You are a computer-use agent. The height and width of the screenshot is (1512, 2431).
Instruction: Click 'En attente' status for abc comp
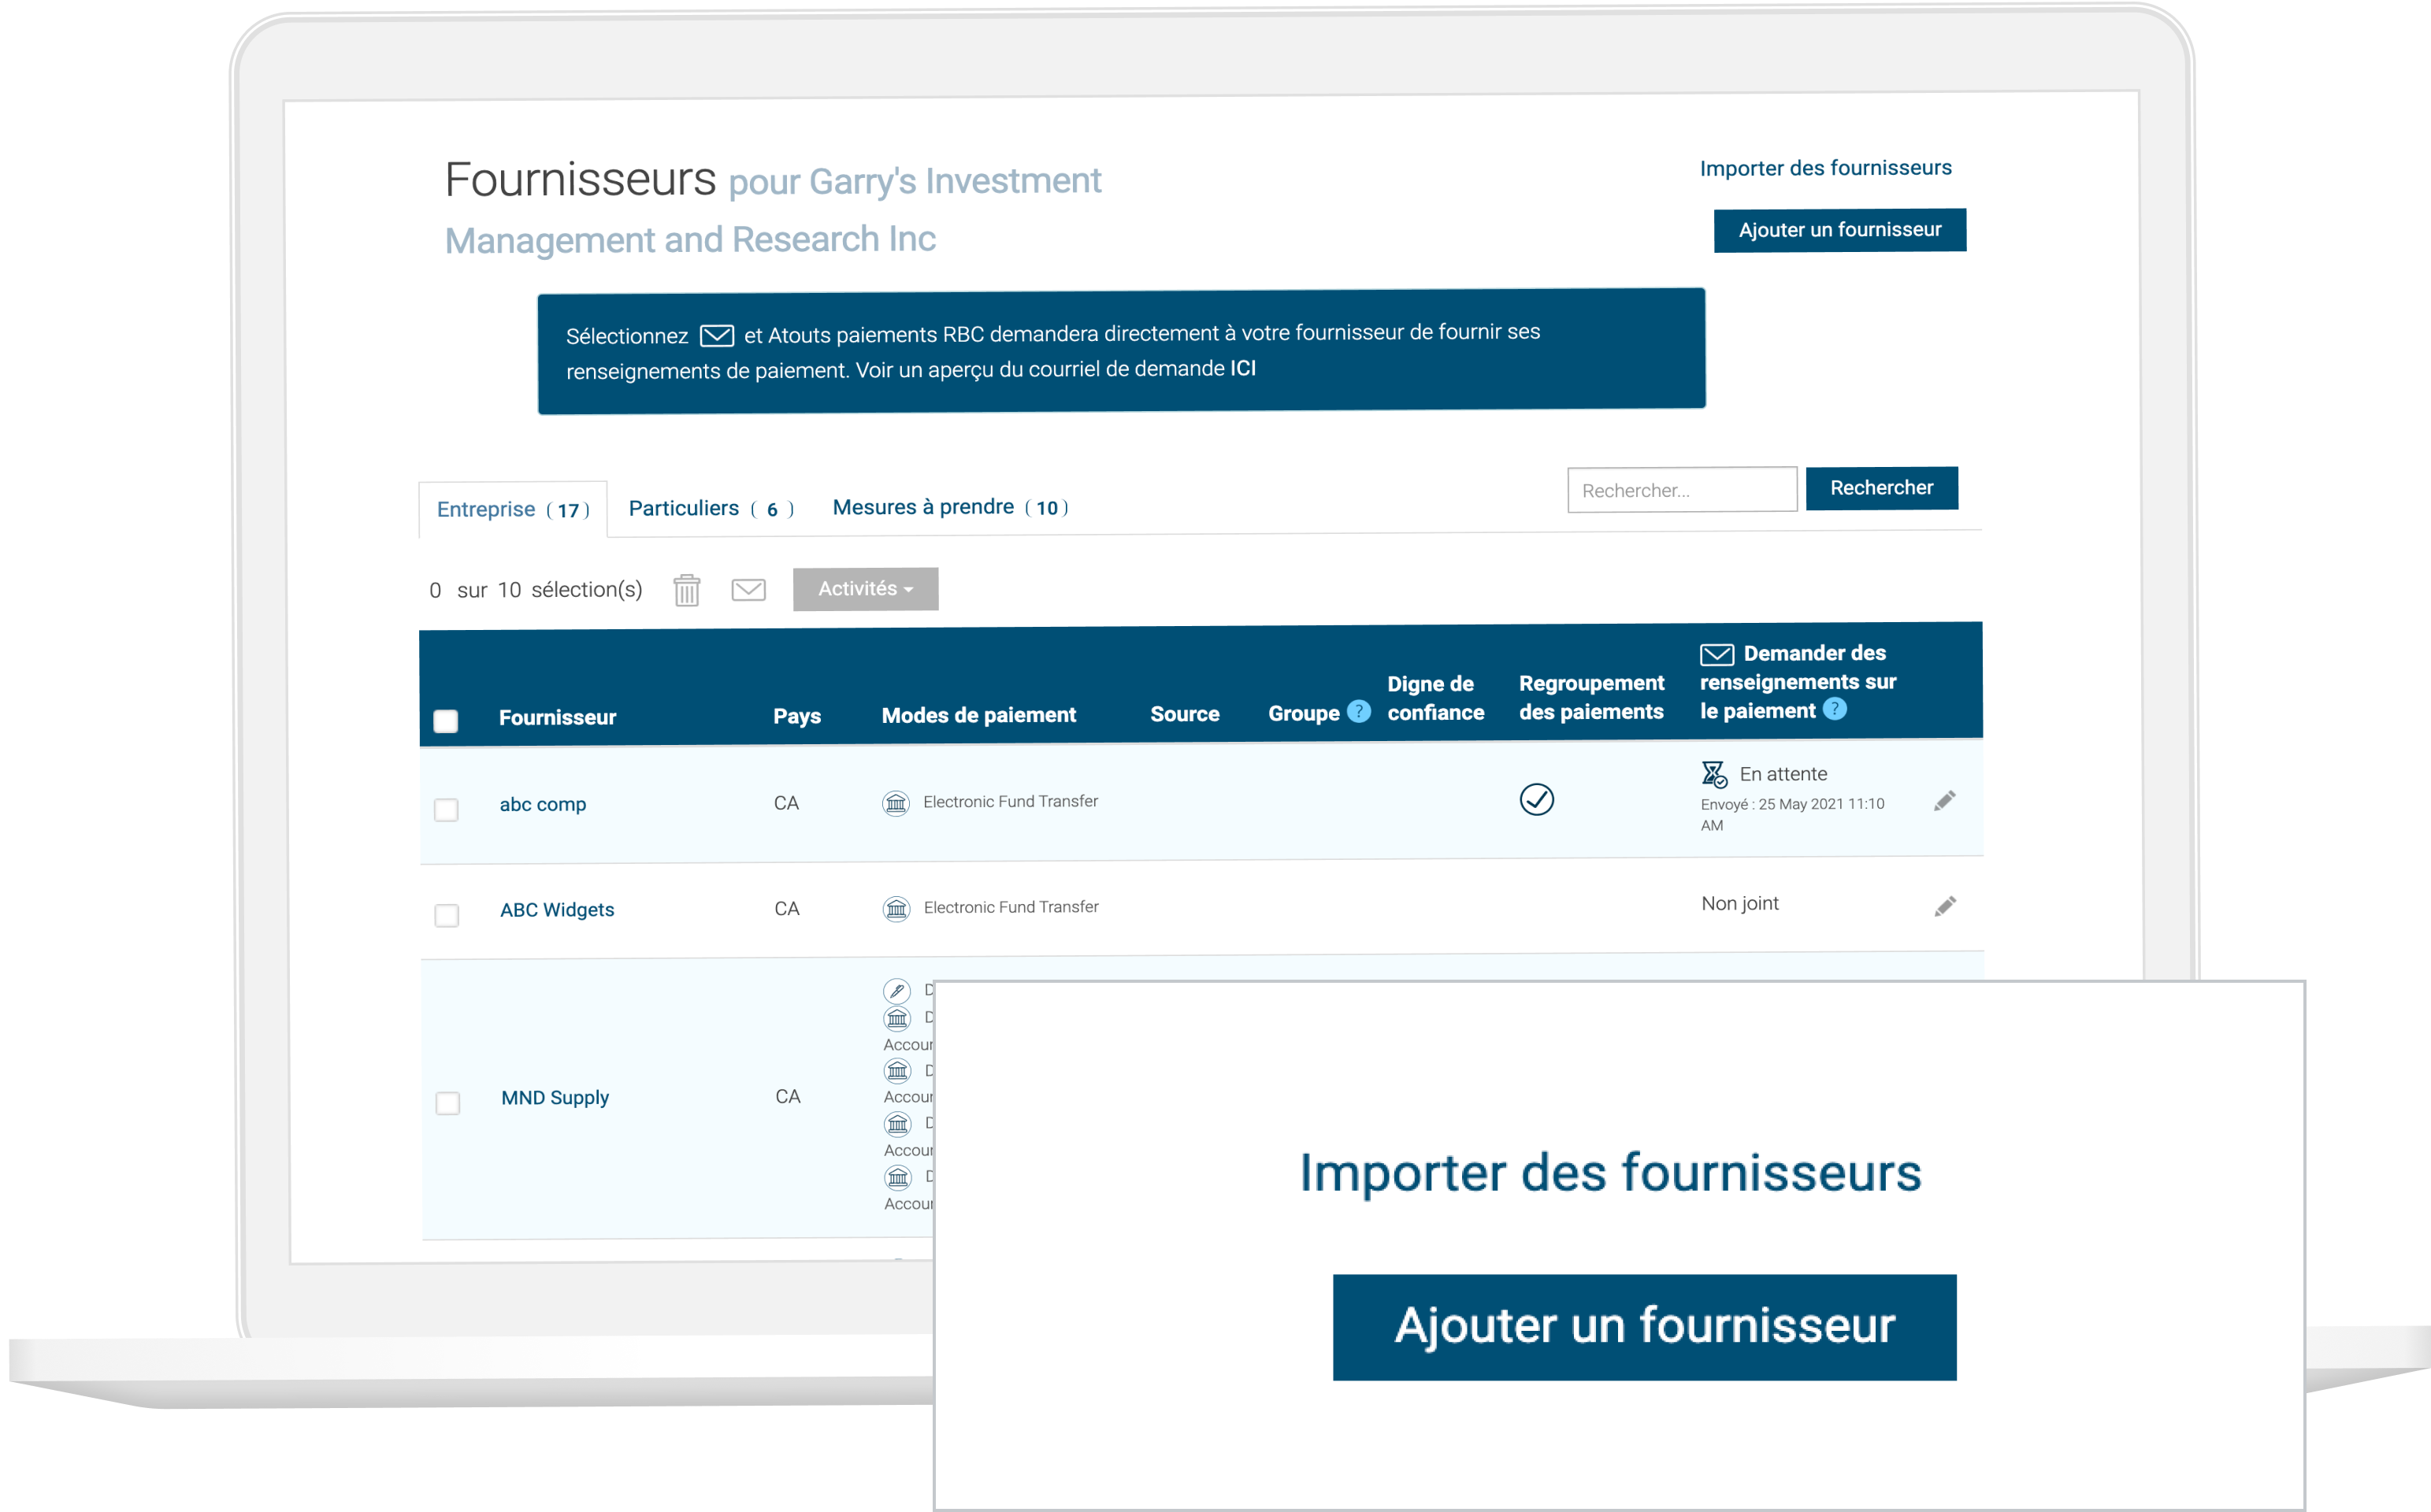(x=1783, y=774)
